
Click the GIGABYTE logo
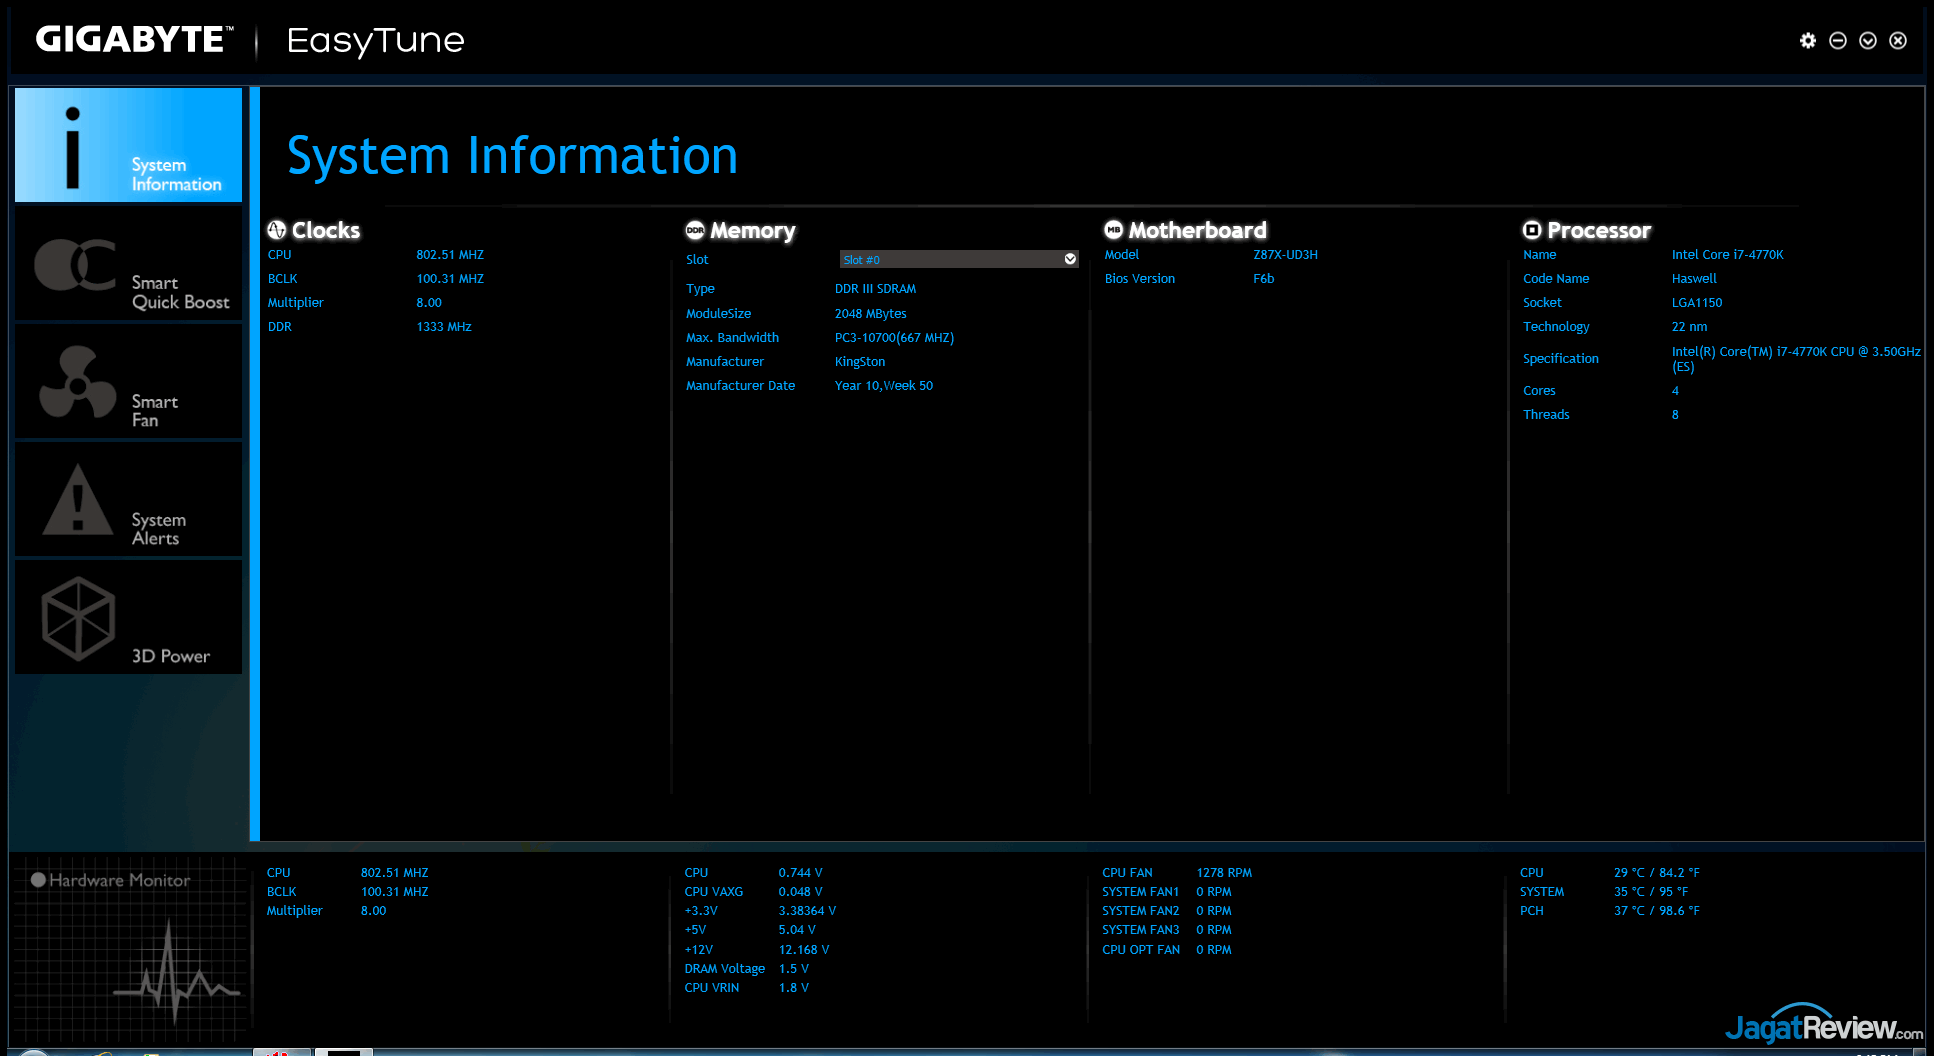[133, 39]
